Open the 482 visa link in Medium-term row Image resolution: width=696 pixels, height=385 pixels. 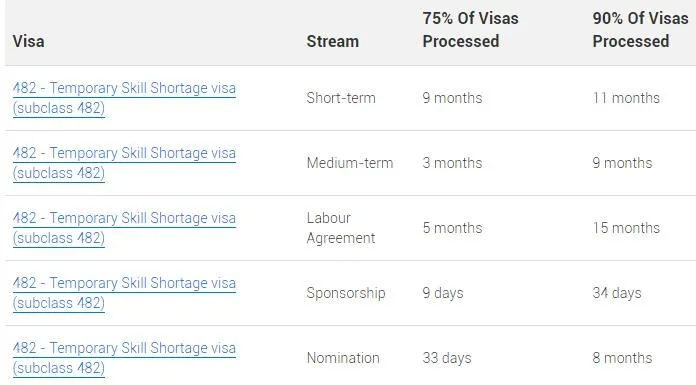click(124, 163)
